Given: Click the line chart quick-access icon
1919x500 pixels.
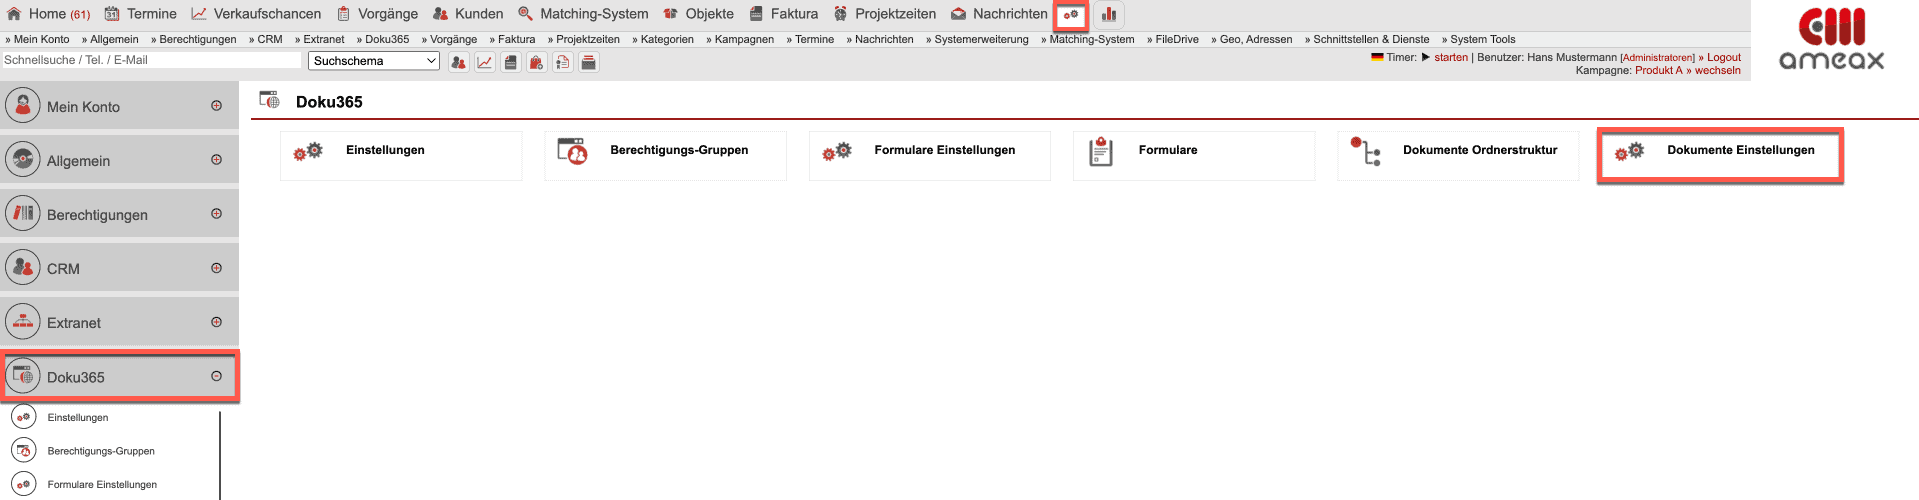Looking at the screenshot, I should (x=485, y=62).
